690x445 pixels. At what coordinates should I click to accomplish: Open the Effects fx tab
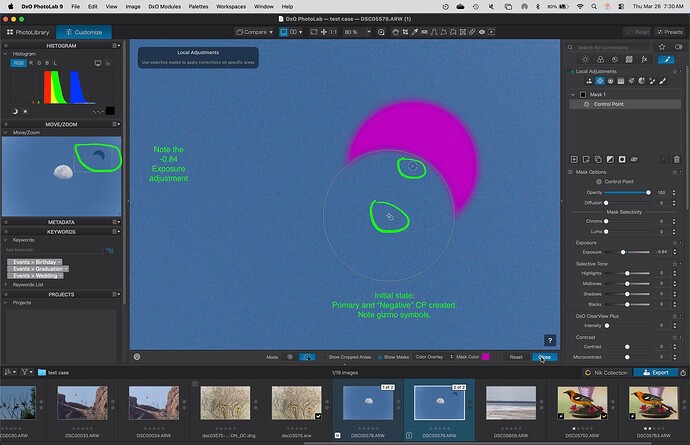[644, 59]
